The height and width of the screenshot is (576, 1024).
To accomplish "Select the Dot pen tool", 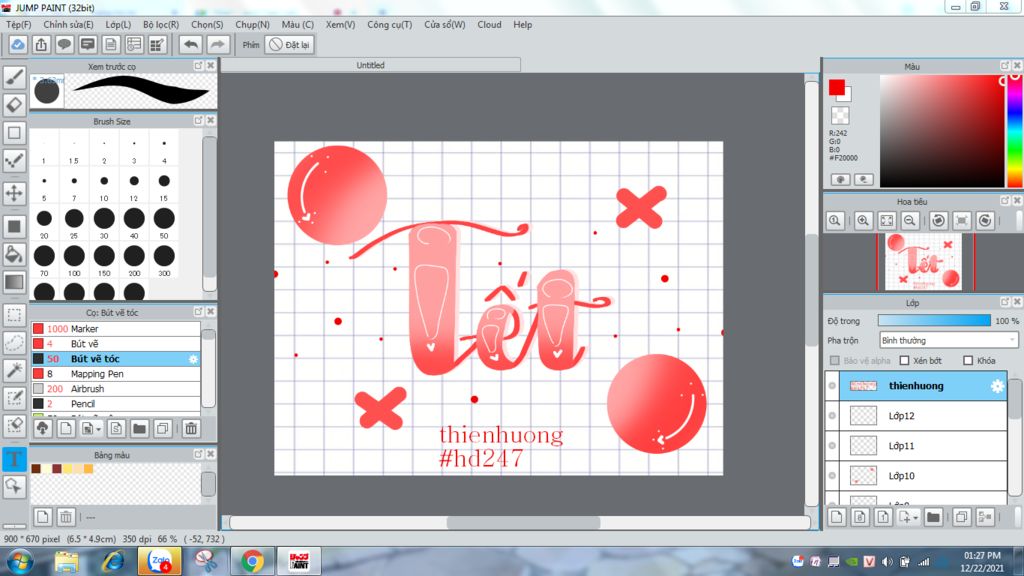I will pos(14,161).
